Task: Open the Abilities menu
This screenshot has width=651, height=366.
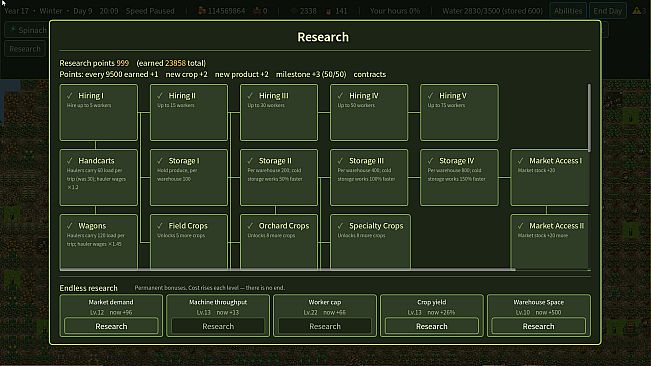Action: click(568, 11)
